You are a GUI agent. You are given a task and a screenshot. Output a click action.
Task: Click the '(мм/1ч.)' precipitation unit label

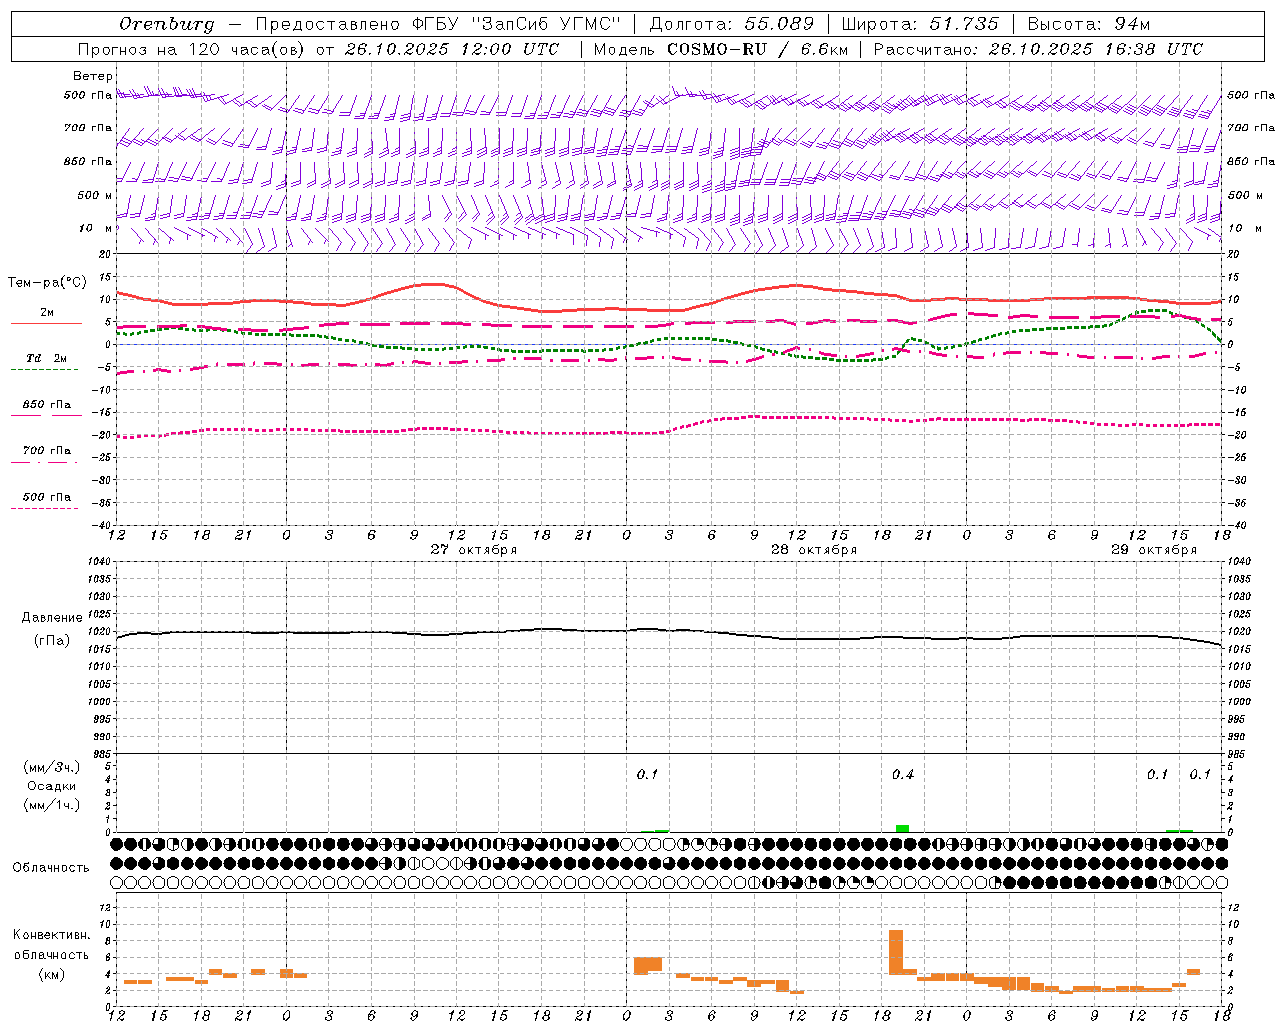click(52, 805)
